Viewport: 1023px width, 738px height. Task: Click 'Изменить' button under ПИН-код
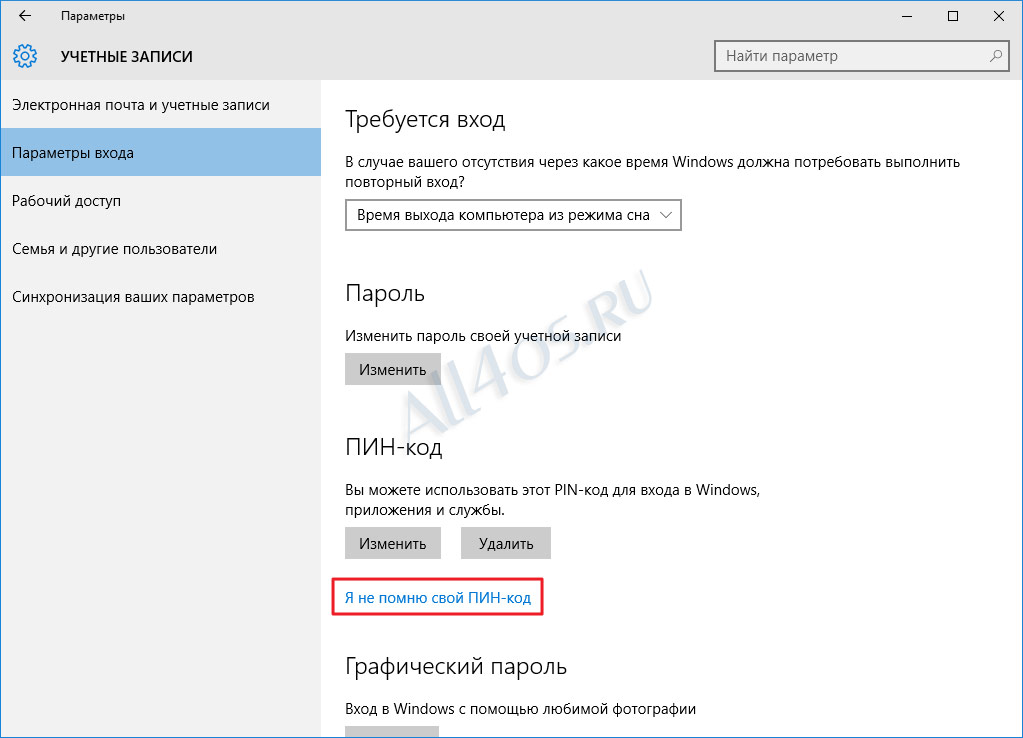tap(393, 544)
